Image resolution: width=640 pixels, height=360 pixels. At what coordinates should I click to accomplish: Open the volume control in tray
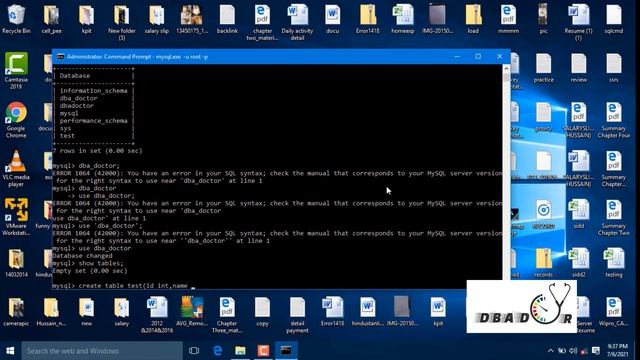(573, 351)
